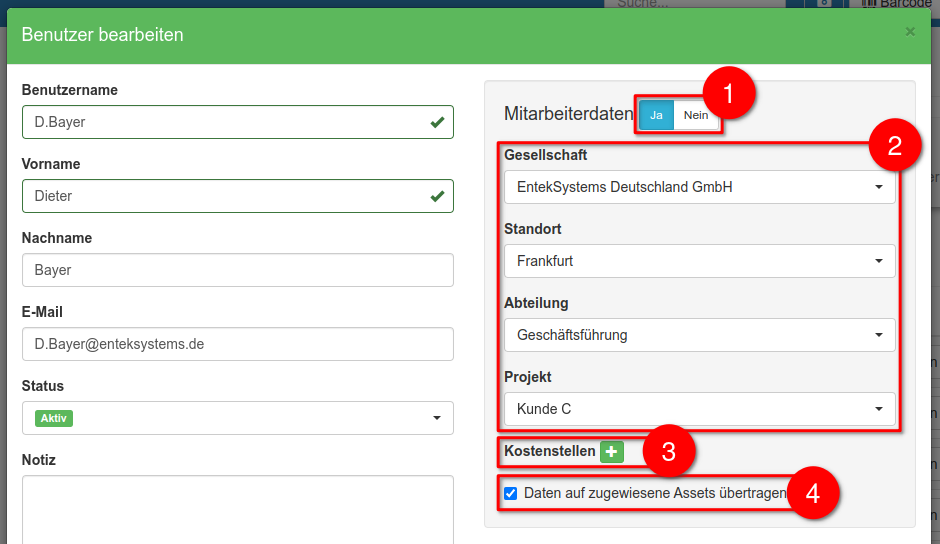Click the Gesellschaft label
This screenshot has height=544, width=940.
tap(546, 155)
